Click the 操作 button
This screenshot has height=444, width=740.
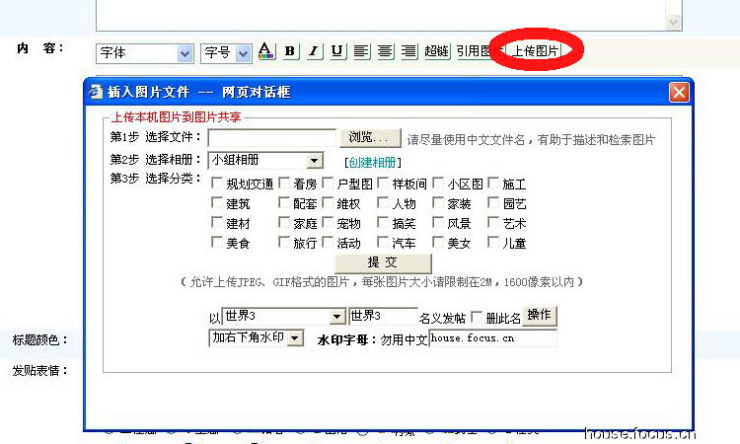point(539,315)
